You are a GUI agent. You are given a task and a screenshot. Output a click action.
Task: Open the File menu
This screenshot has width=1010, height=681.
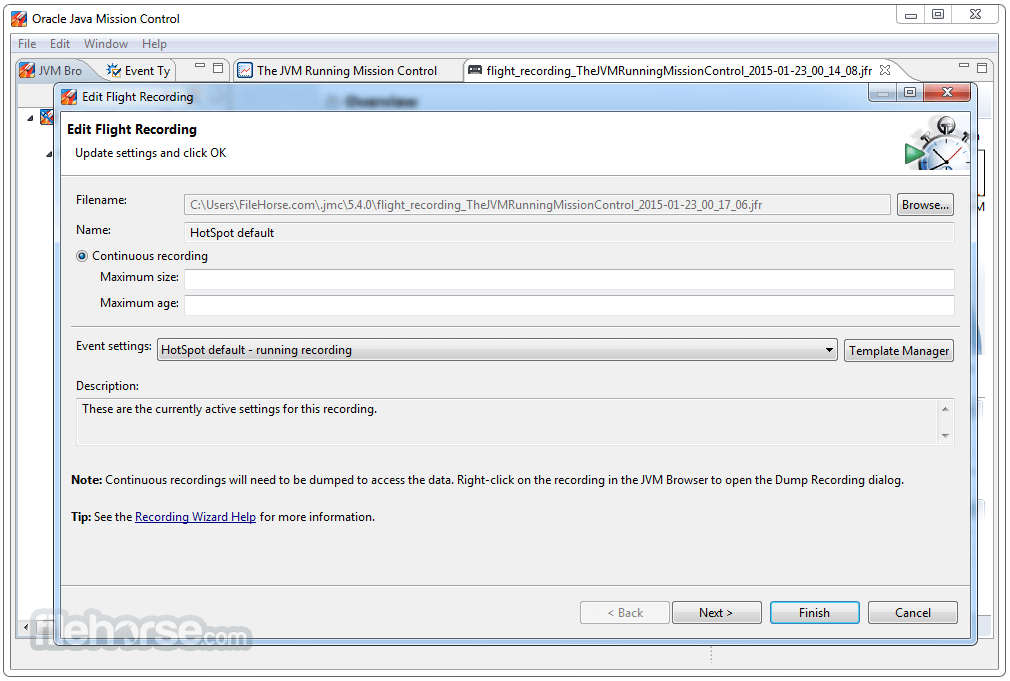click(27, 44)
